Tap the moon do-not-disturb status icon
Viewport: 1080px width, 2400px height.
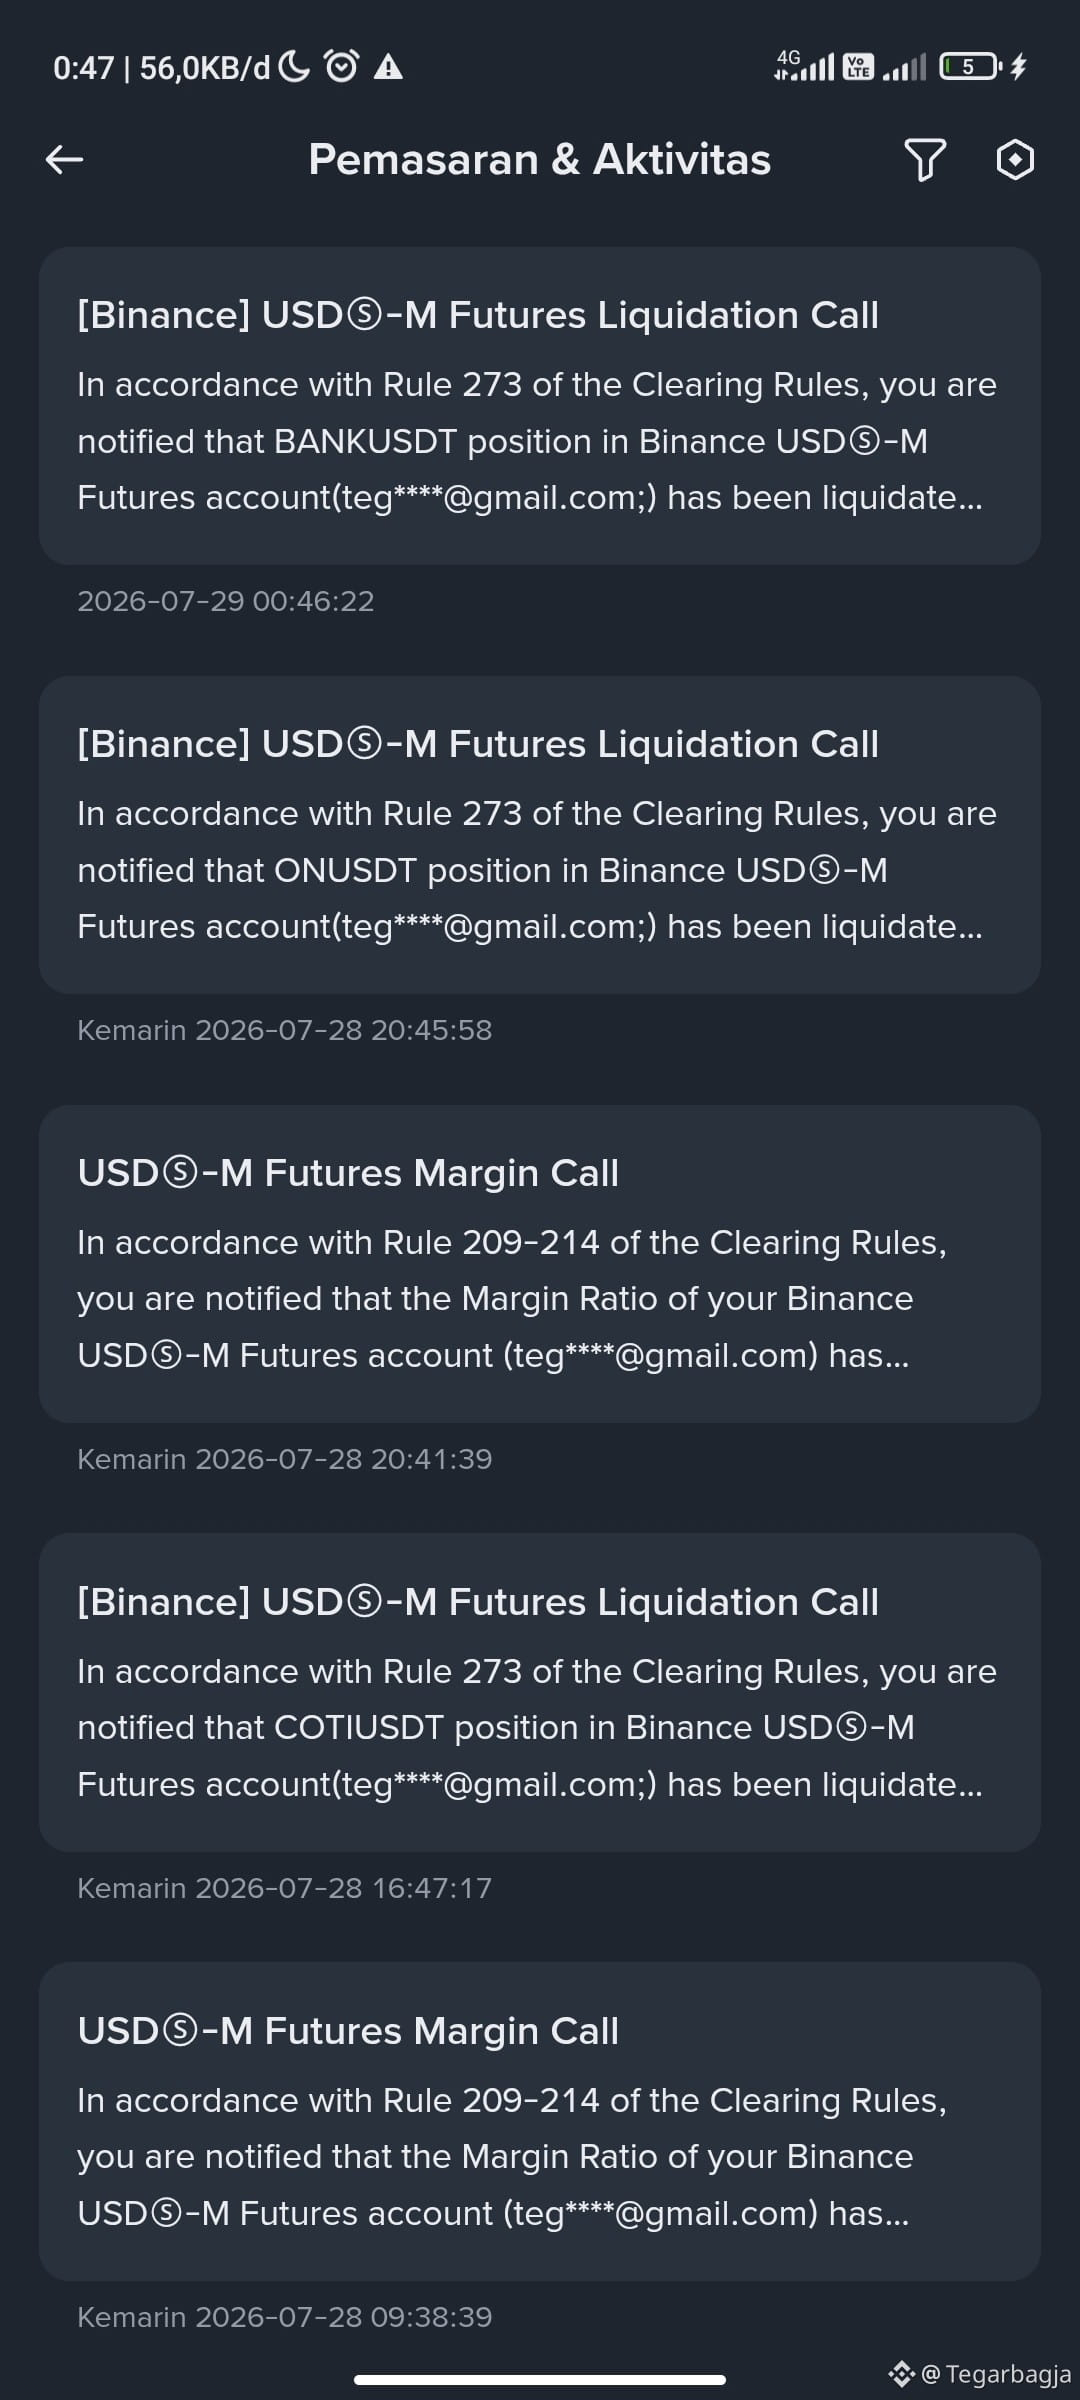click(294, 67)
